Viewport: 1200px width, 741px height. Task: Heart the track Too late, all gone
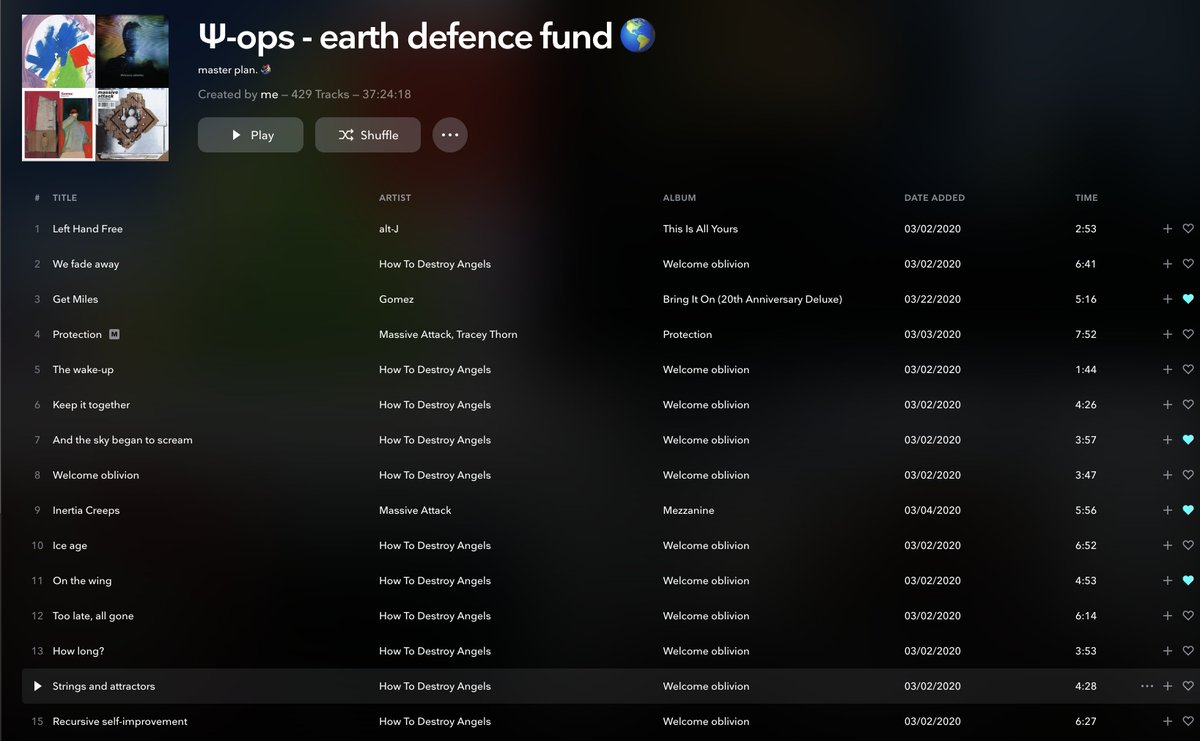(1188, 616)
